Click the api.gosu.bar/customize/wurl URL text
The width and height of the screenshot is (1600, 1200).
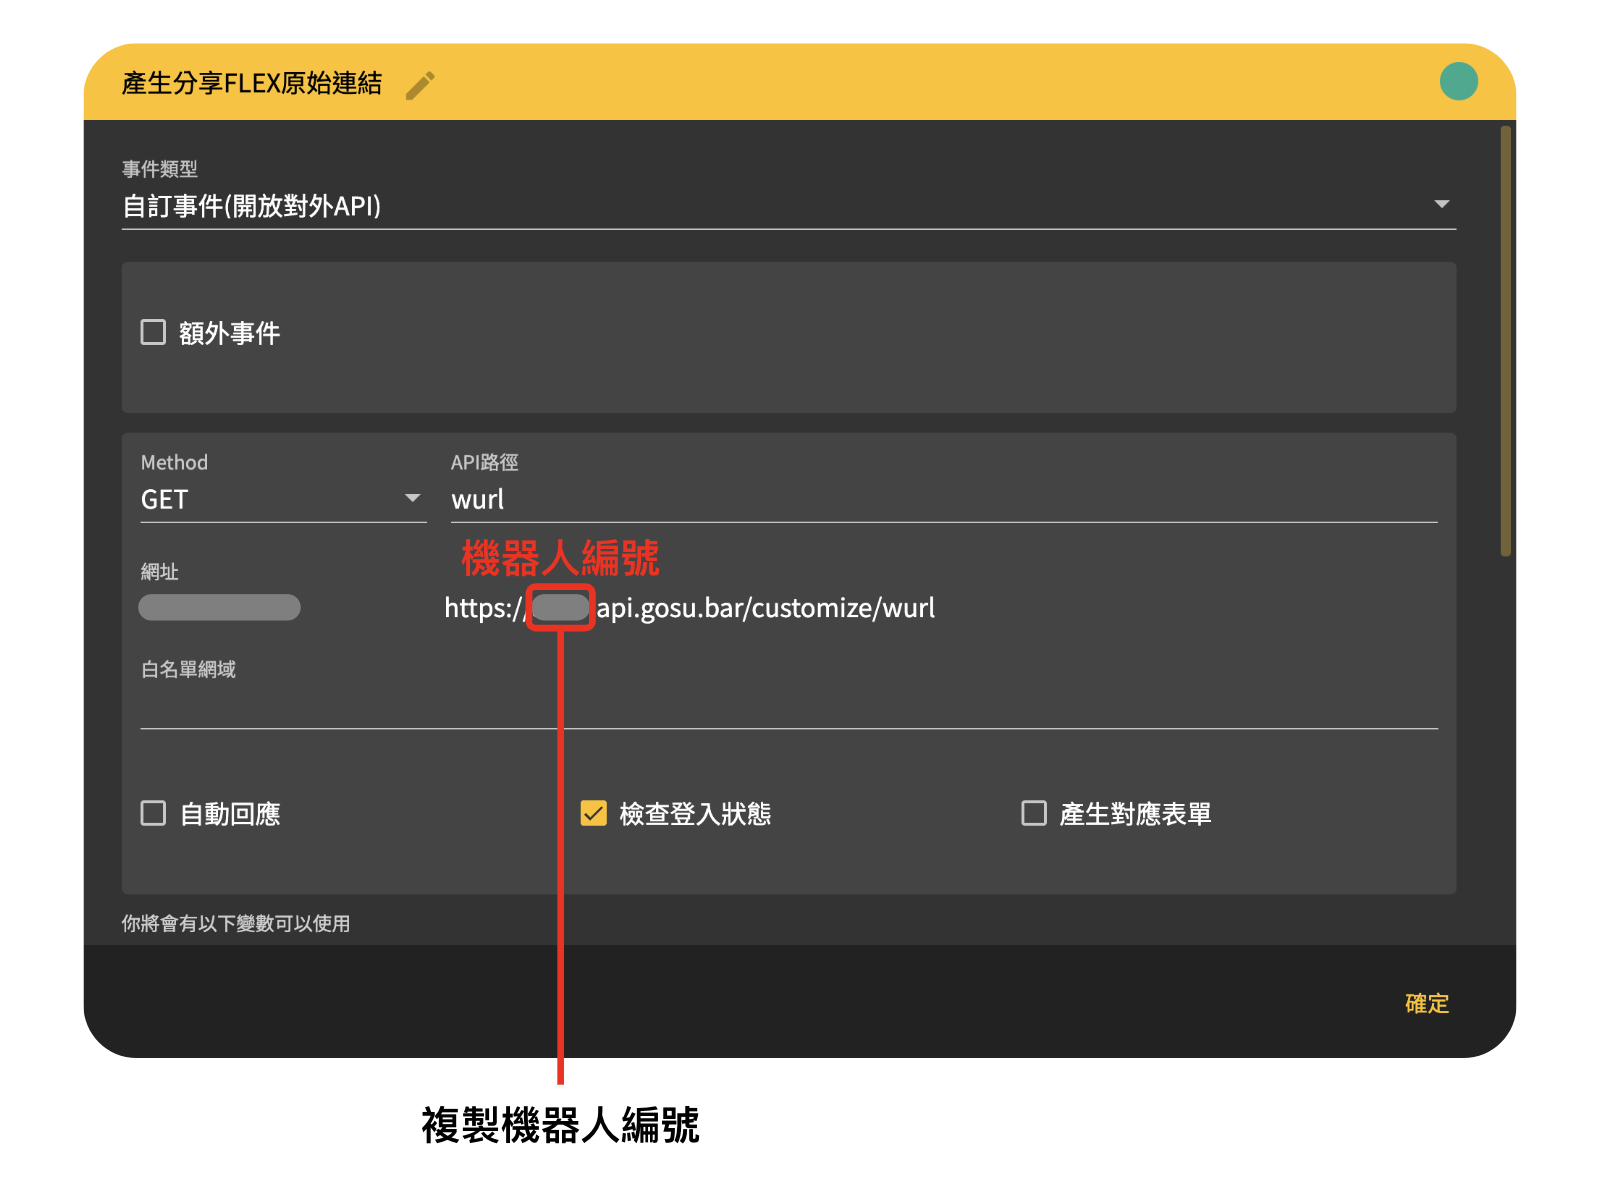pos(766,608)
